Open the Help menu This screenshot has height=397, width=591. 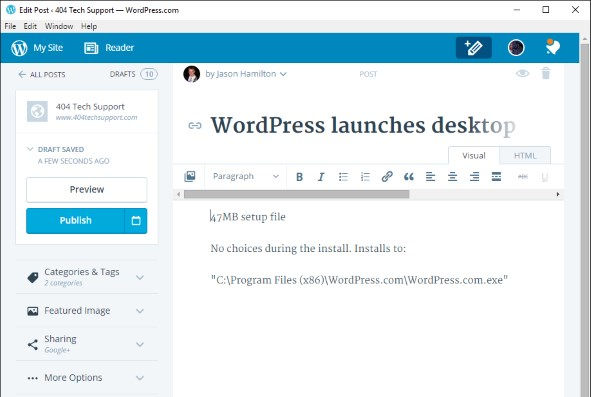[89, 26]
